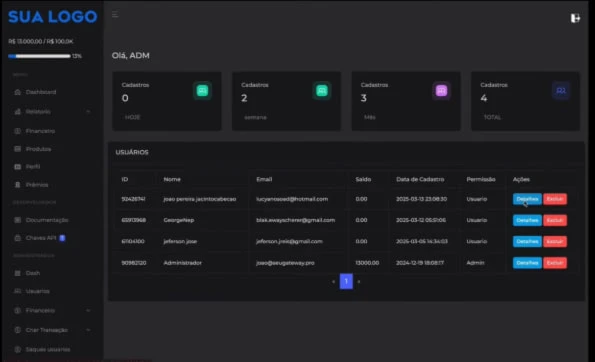Open Chaves API in the sidebar
595x362 pixels.
(40, 238)
